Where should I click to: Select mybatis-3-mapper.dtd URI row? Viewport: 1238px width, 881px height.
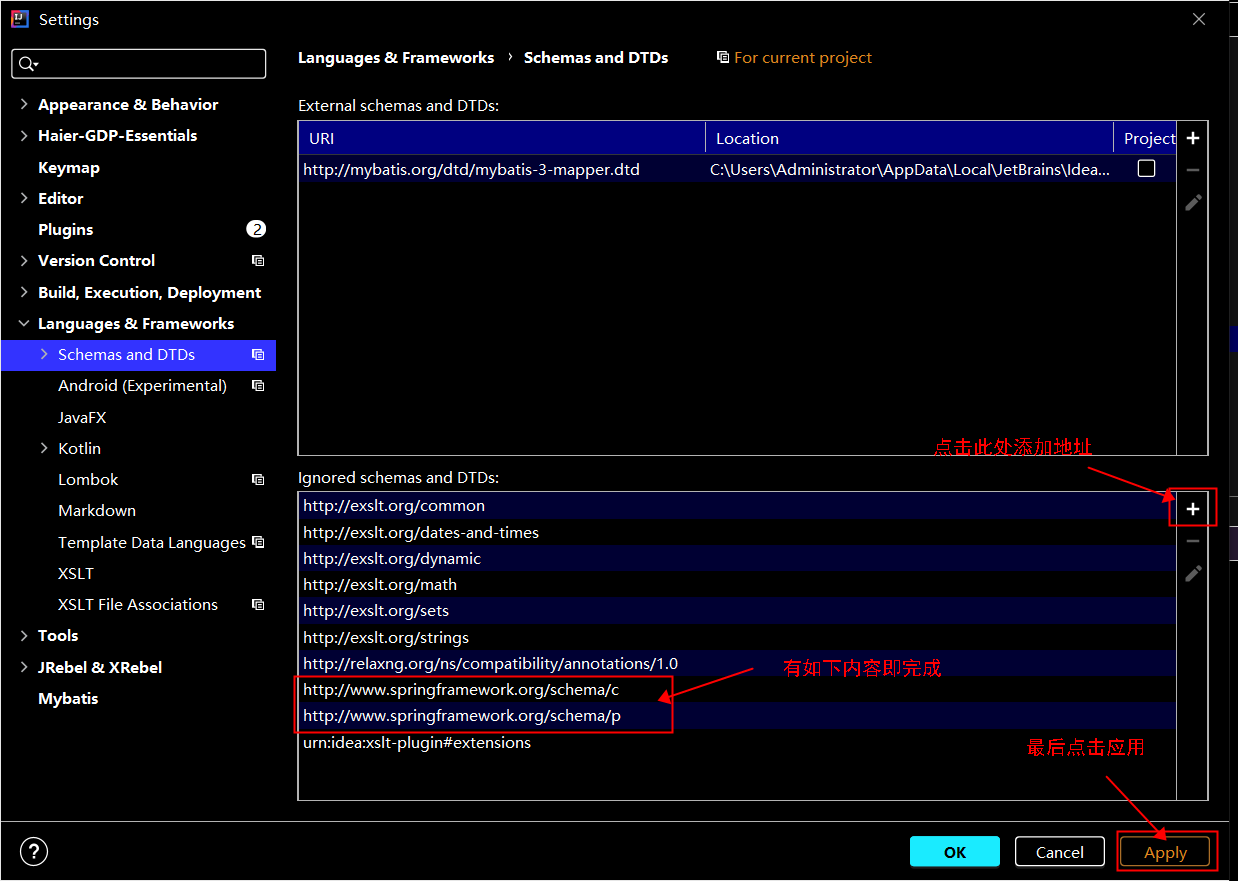tap(502, 169)
